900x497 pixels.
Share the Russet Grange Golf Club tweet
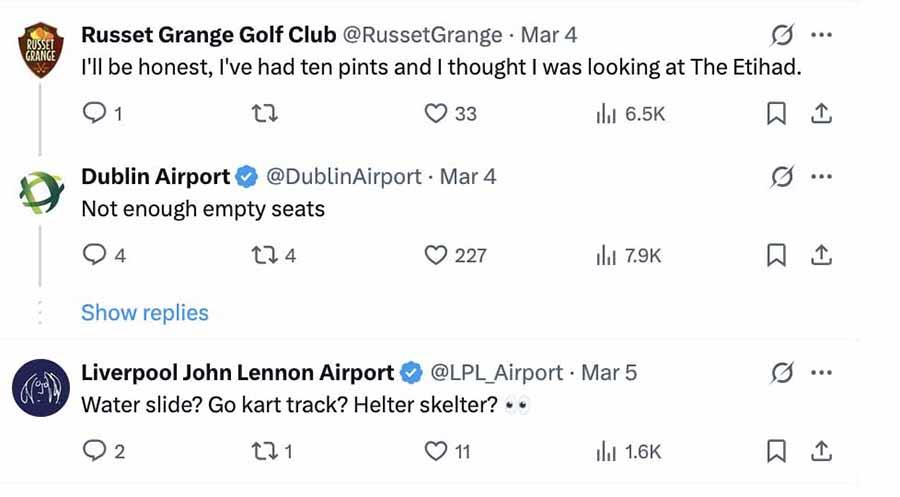(821, 114)
